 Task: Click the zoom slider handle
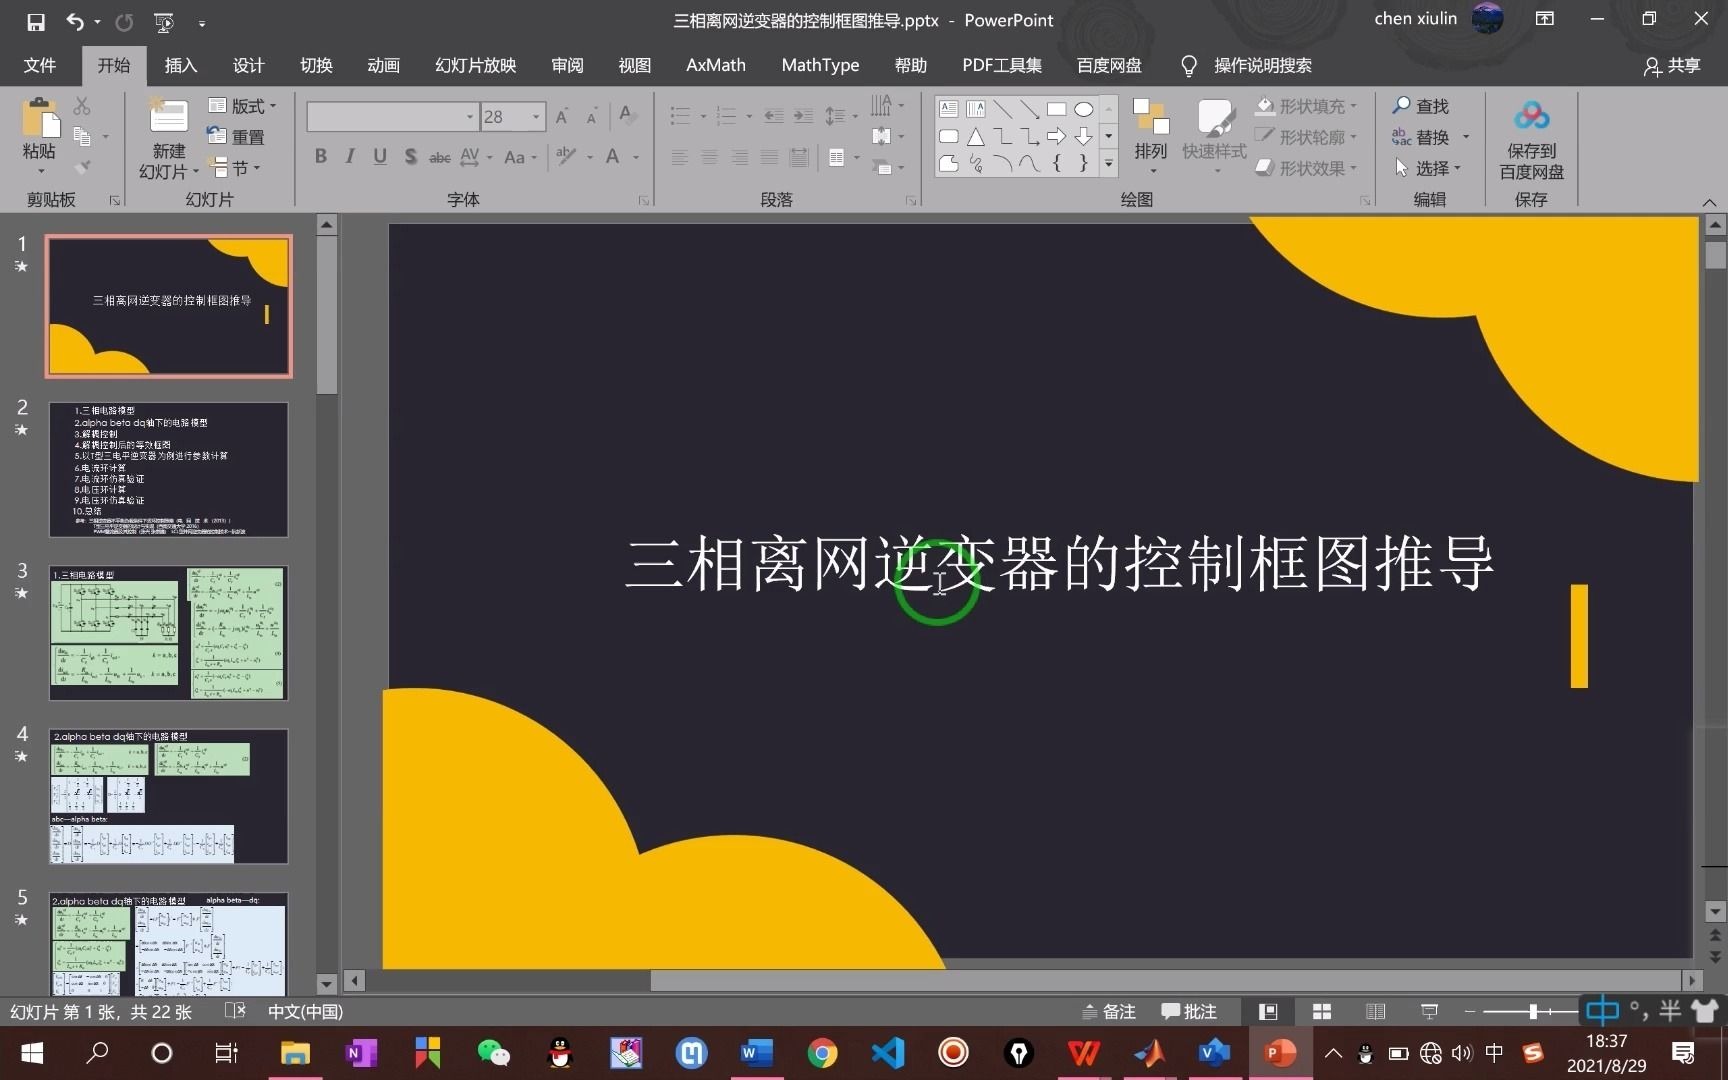[x=1533, y=1012]
